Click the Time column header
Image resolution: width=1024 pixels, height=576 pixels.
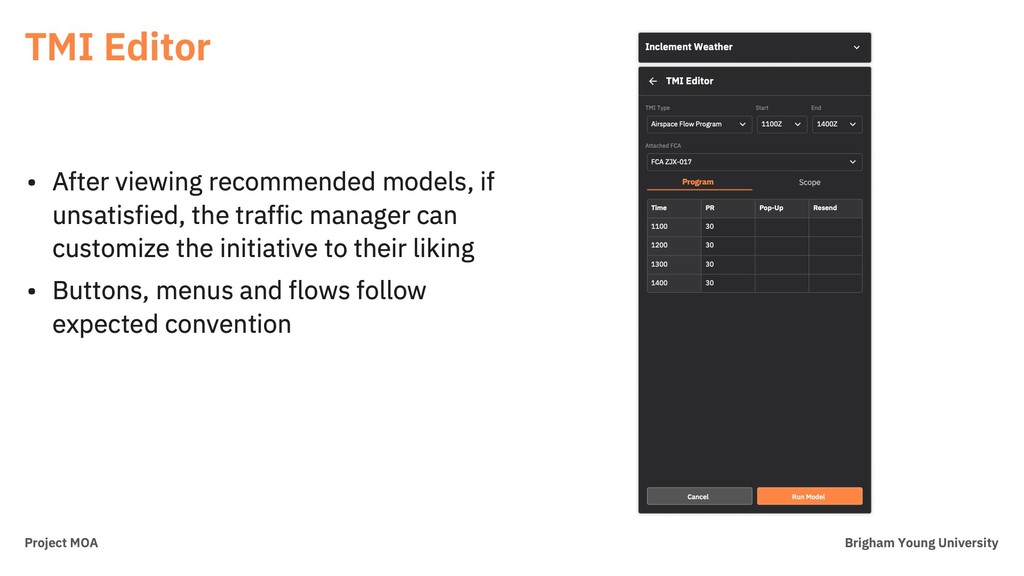click(x=674, y=208)
